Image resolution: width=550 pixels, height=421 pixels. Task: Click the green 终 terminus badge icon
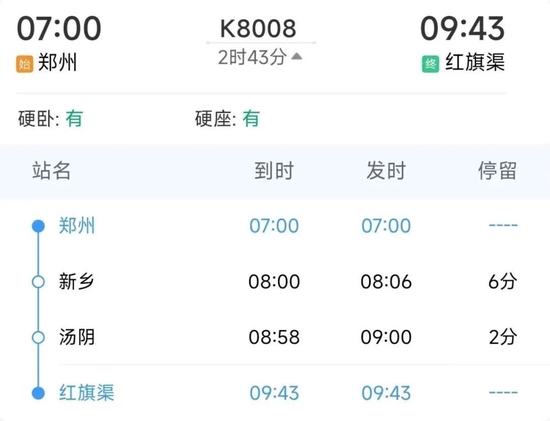(x=430, y=64)
